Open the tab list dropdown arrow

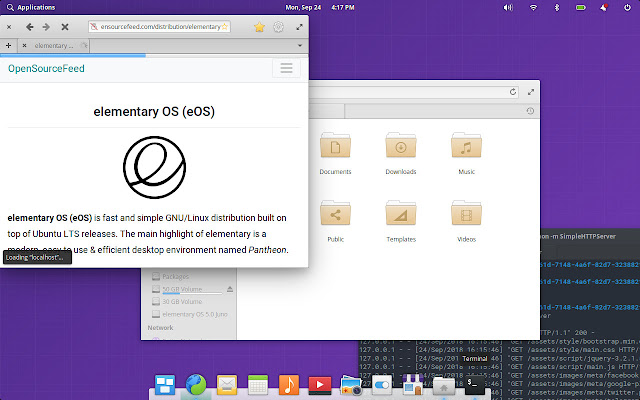[x=300, y=45]
